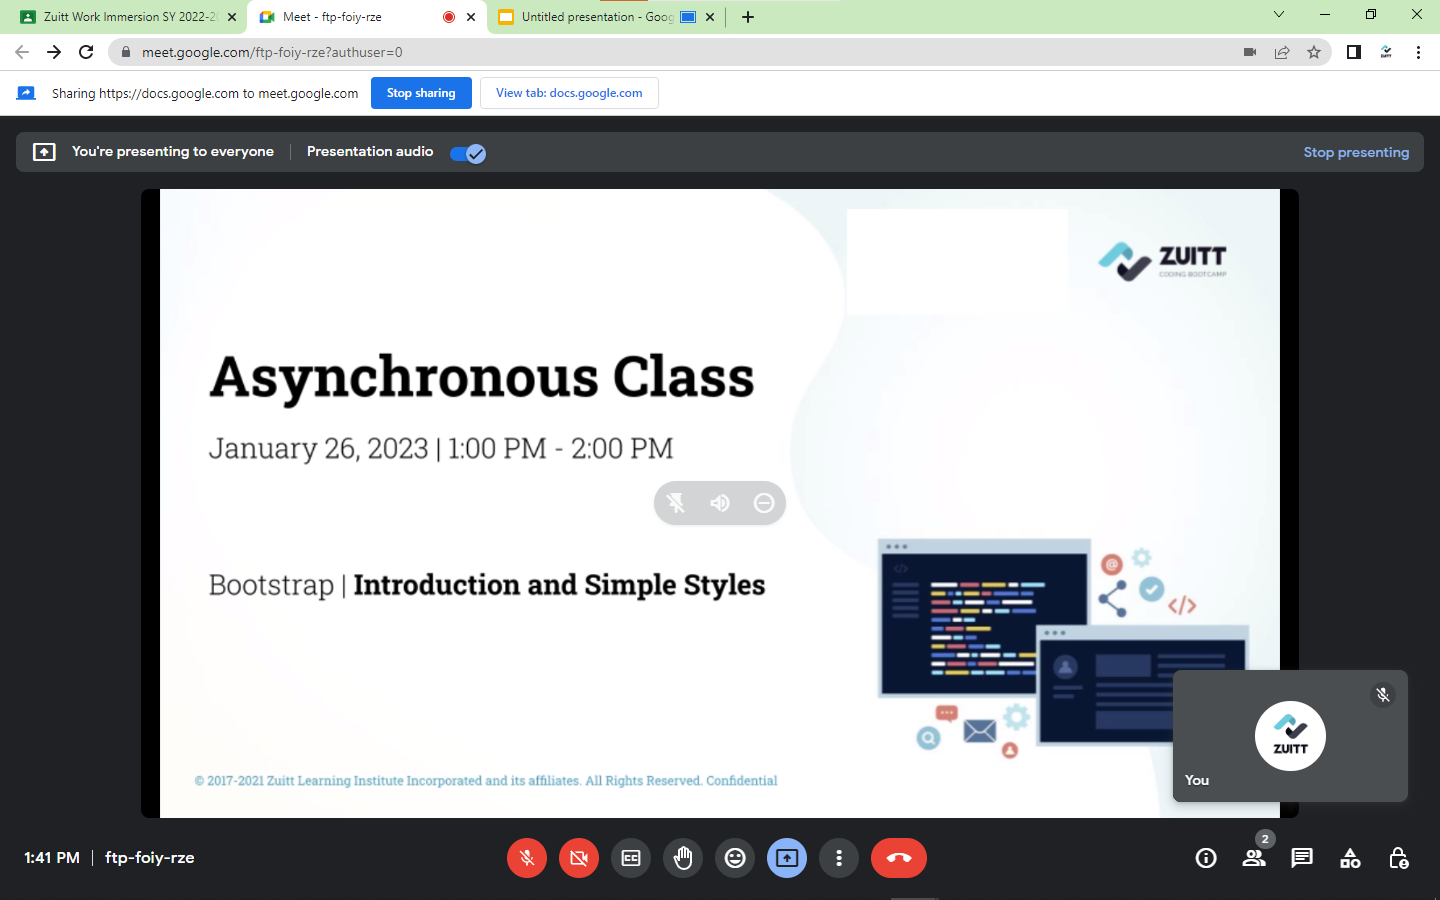Turn on closed captions

tap(631, 858)
